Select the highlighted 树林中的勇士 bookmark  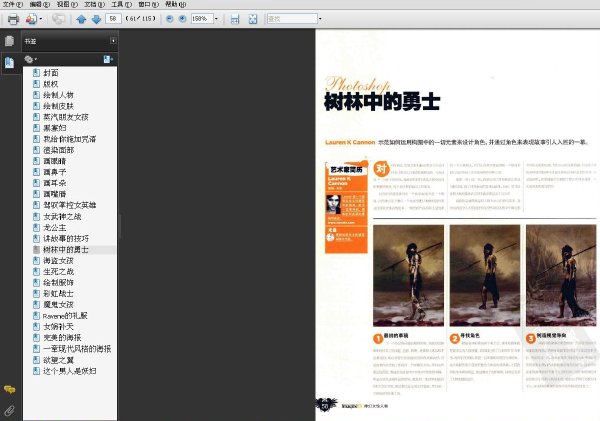tap(66, 250)
